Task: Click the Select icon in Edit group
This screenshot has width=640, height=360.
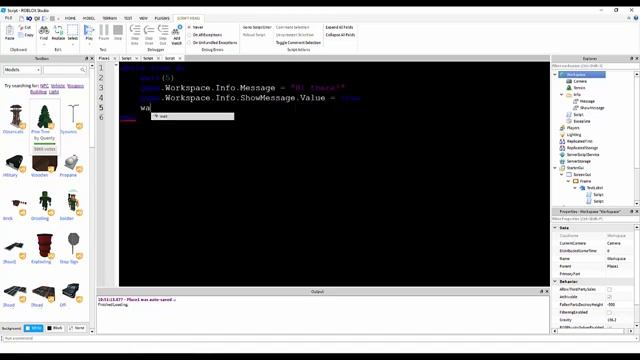Action: pos(73,30)
